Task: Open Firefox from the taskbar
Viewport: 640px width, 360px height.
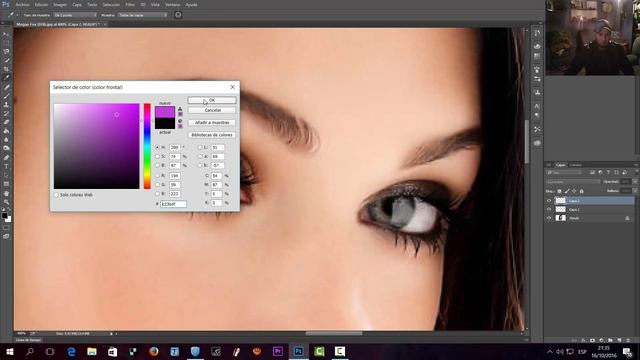Action: click(x=153, y=351)
